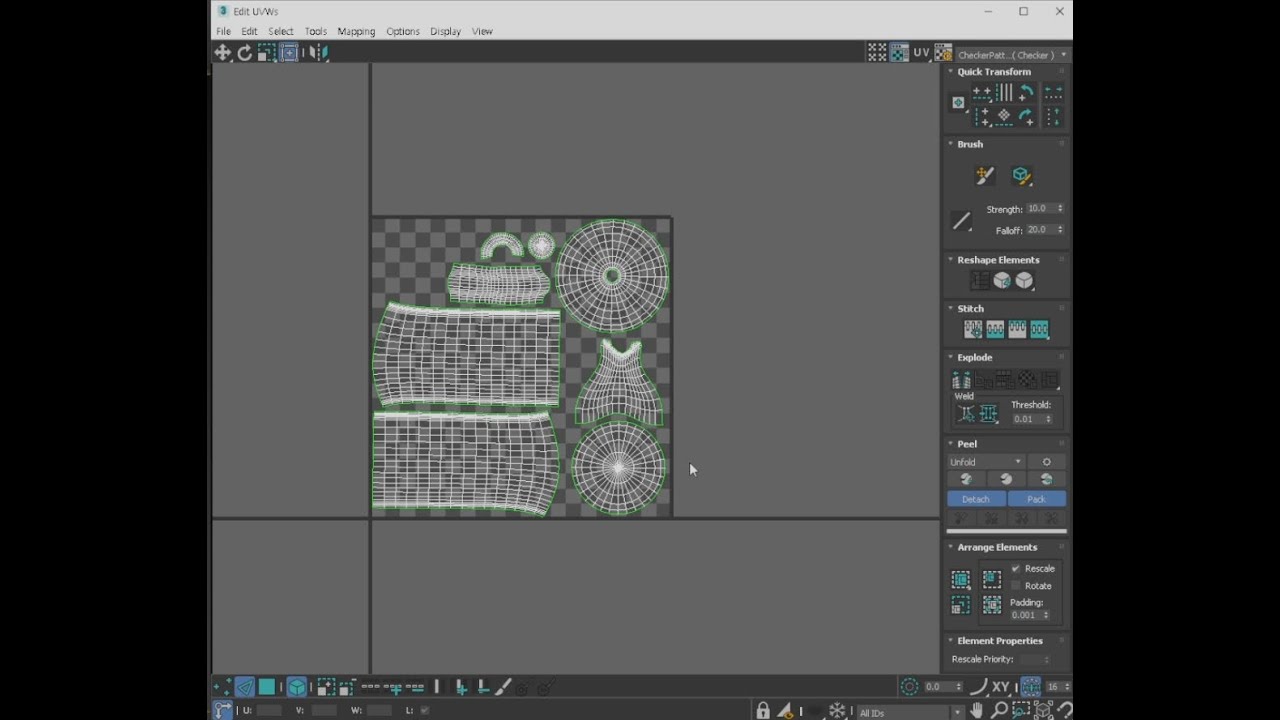The width and height of the screenshot is (1280, 720).
Task: Click the Straighten Selection icon in Reshape Elements
Action: [x=980, y=281]
